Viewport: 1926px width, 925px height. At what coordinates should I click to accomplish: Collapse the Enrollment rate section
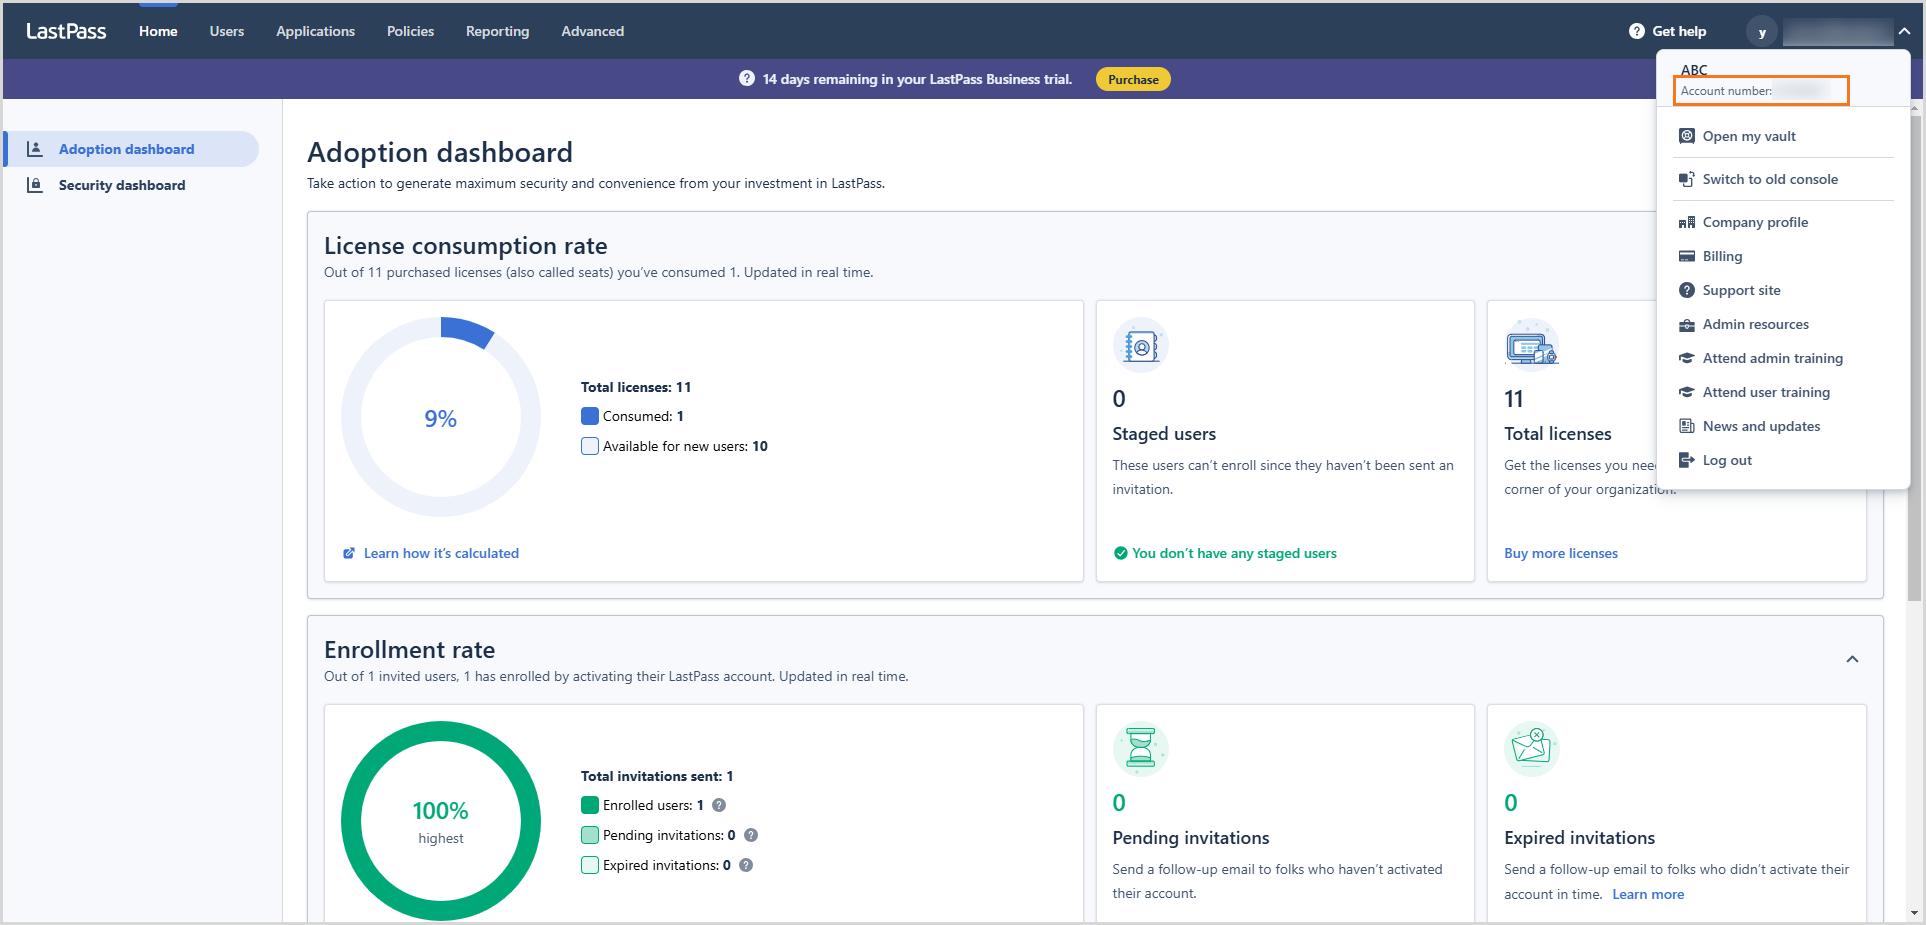click(x=1852, y=659)
